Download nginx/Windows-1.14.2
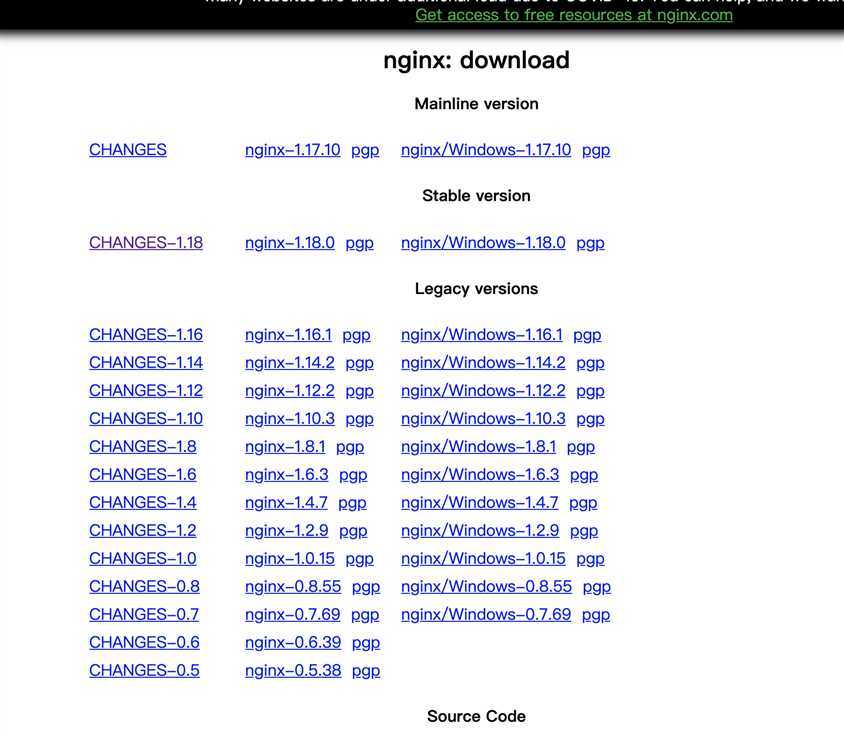This screenshot has width=844, height=738. (x=483, y=363)
